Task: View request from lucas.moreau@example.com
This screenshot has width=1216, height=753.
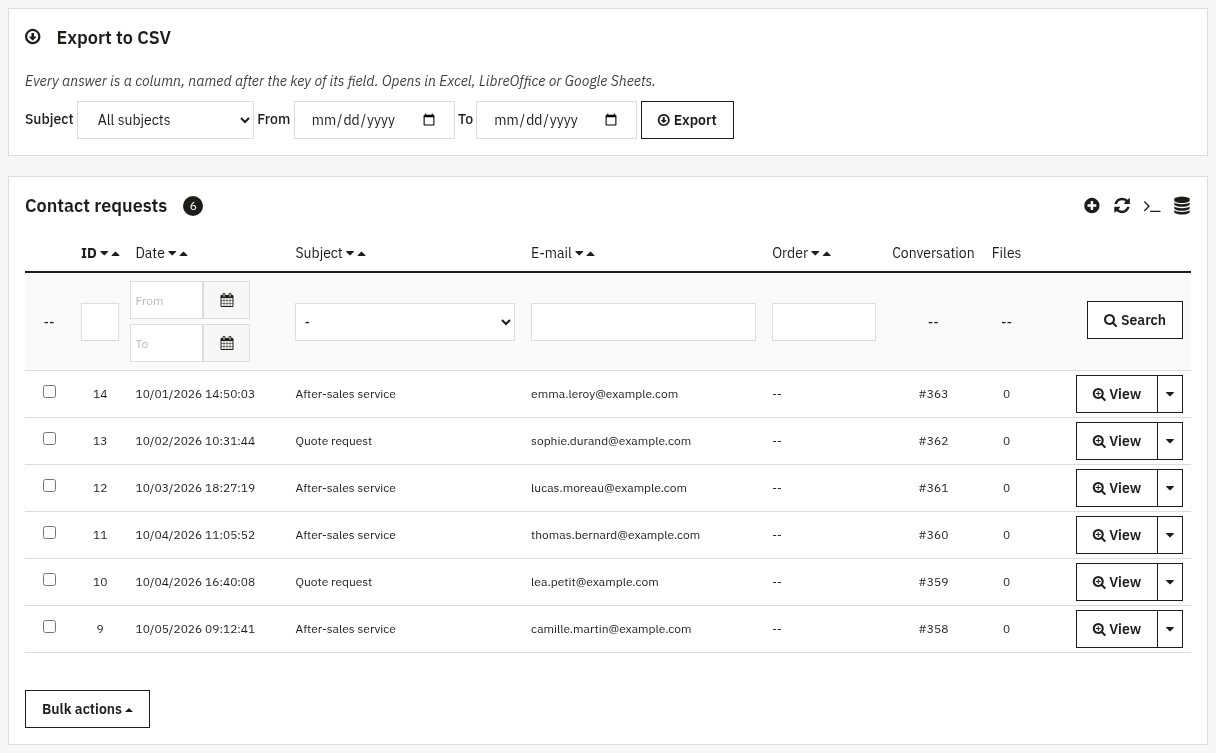Action: pos(1117,488)
